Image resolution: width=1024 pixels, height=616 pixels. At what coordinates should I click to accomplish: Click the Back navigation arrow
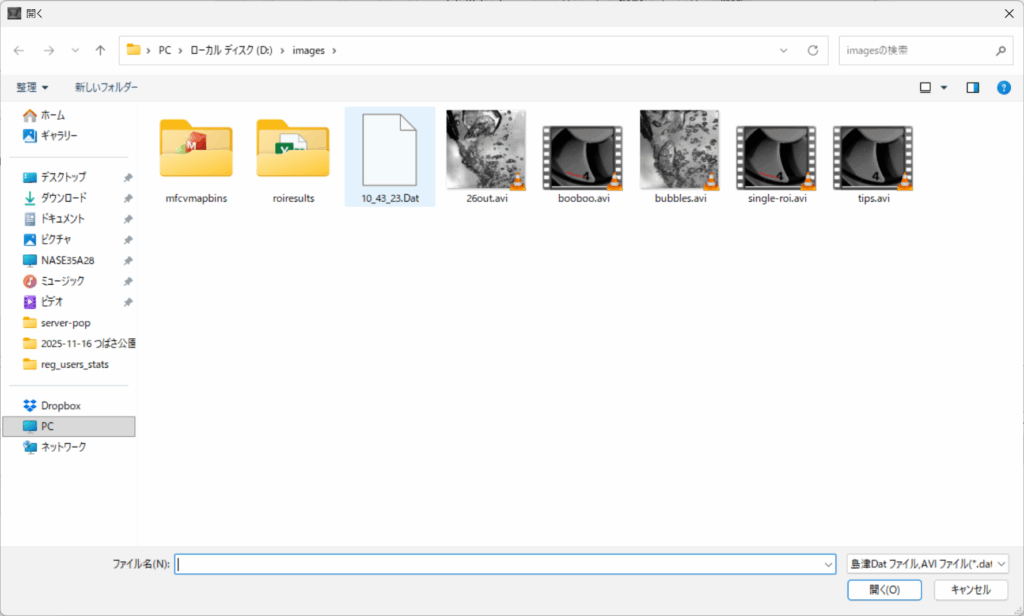click(x=19, y=50)
